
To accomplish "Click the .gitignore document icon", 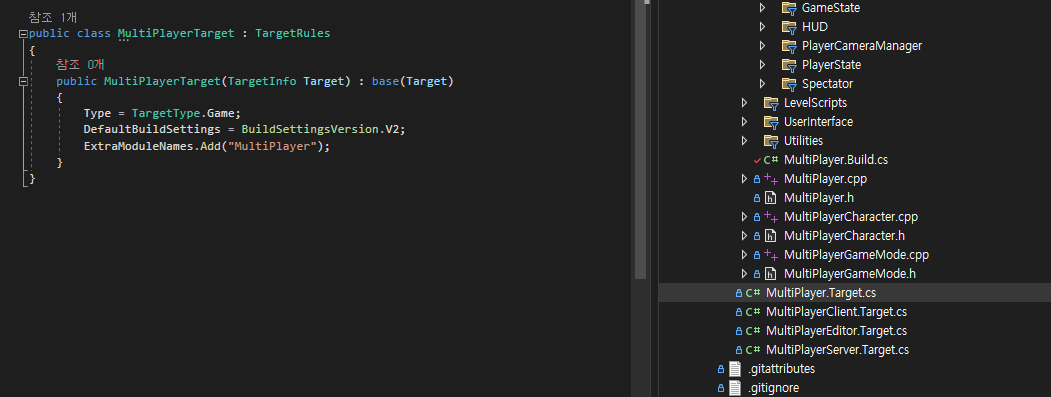I will [735, 388].
